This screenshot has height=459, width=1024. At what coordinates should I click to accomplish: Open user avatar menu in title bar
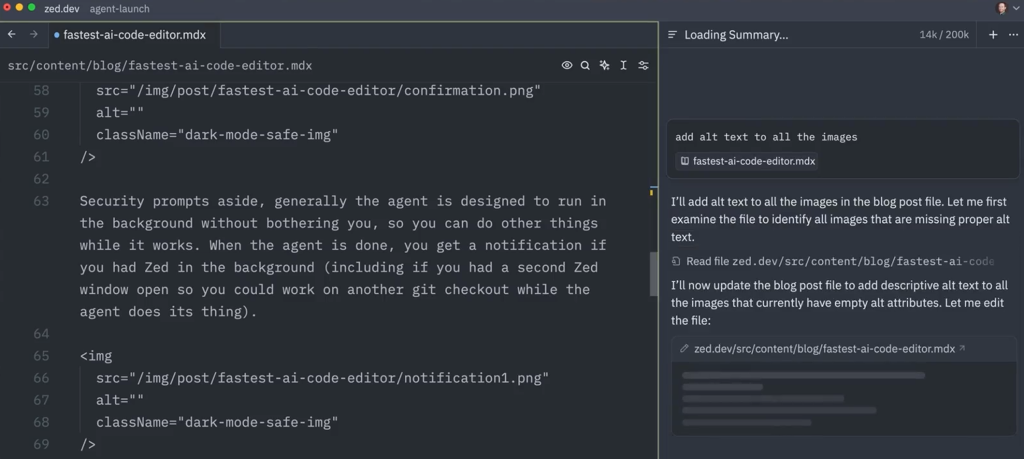(1001, 8)
